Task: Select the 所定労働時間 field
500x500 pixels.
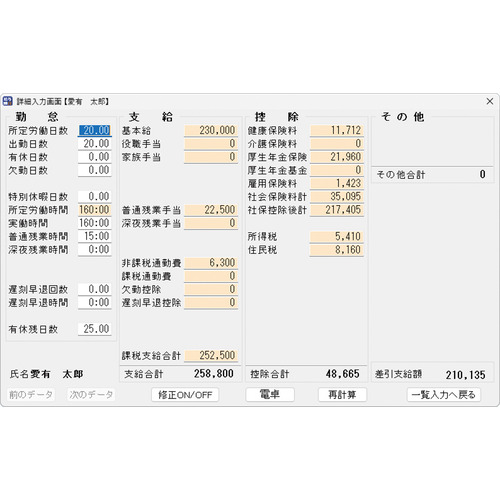Action: pos(95,210)
